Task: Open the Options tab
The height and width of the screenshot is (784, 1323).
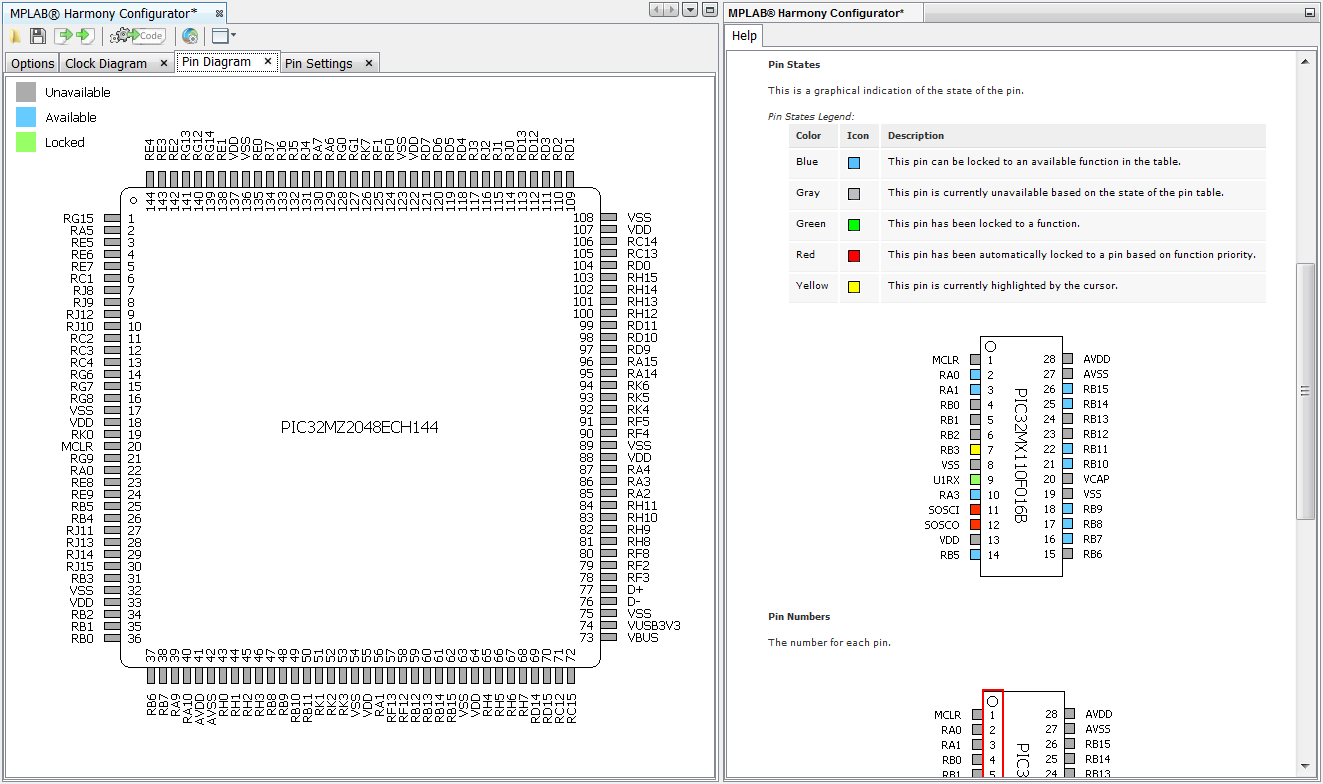Action: (x=31, y=62)
